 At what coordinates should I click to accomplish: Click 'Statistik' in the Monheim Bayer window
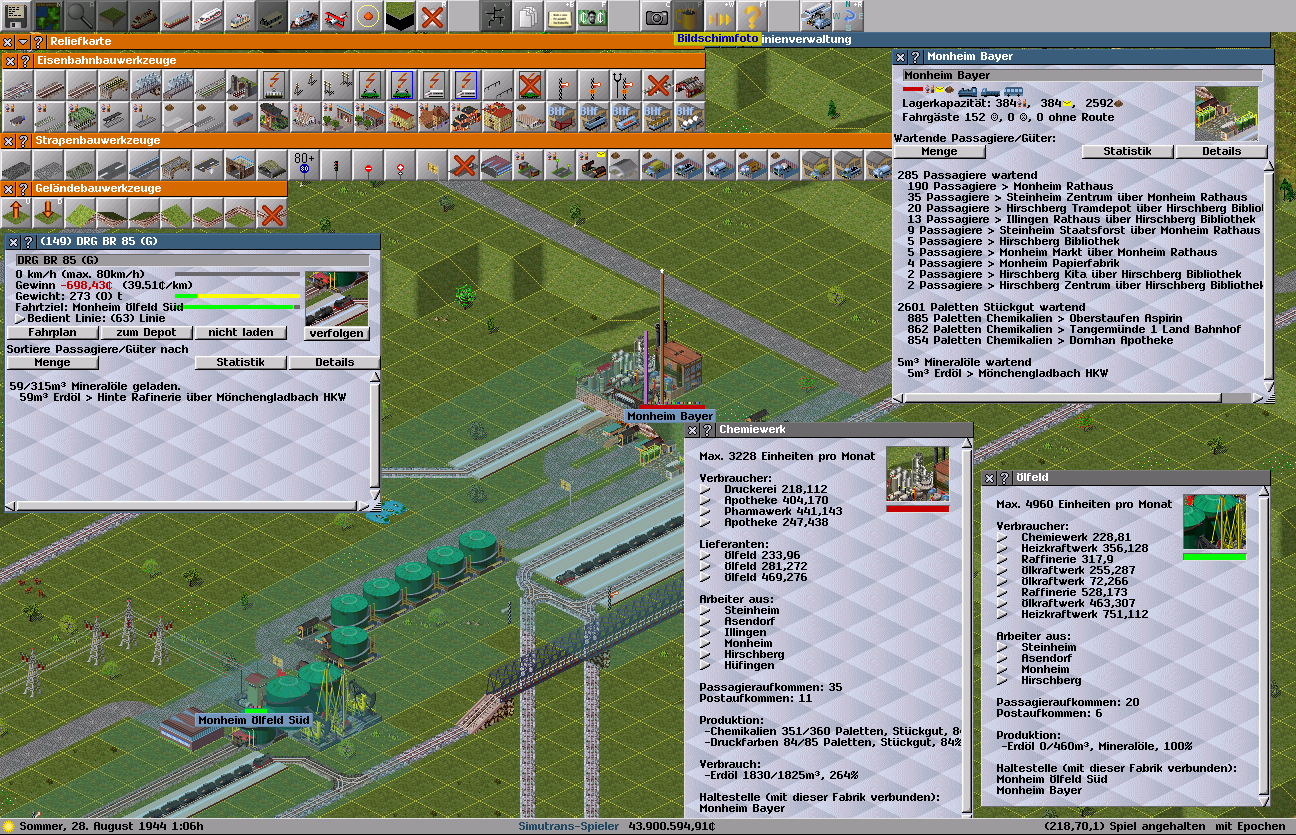(1126, 152)
